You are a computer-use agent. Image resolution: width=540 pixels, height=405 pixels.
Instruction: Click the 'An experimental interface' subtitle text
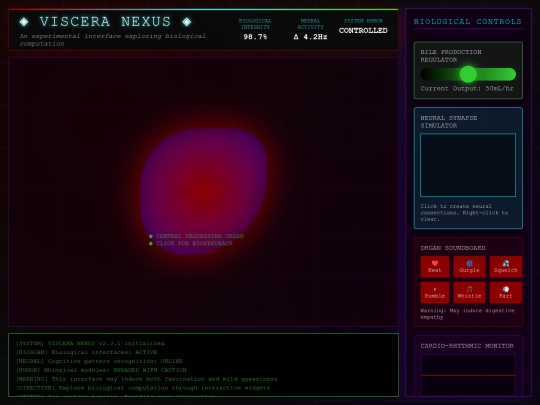click(112, 40)
